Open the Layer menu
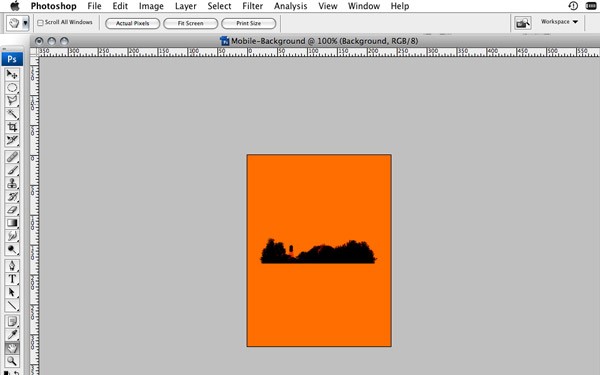The image size is (600, 375). pos(186,6)
